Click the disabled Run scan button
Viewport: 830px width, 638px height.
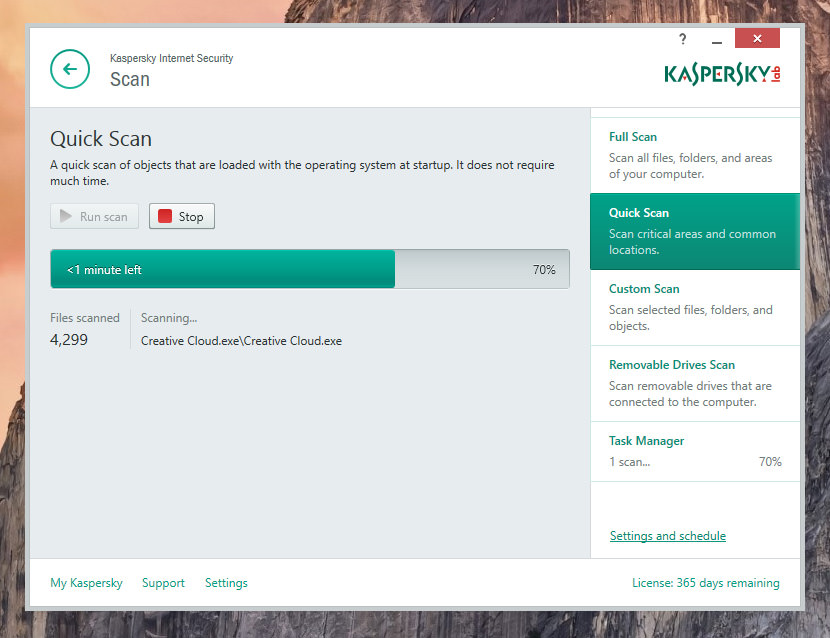94,216
